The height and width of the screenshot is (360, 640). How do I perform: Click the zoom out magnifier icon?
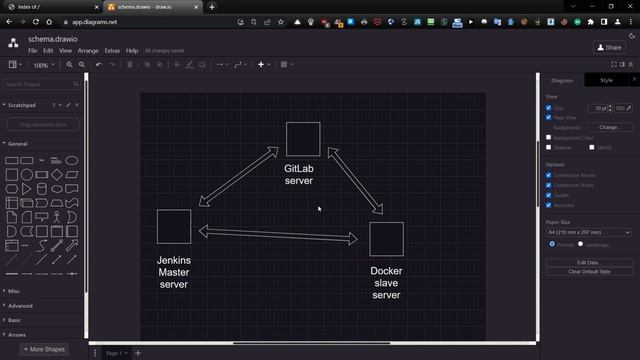tap(82, 64)
